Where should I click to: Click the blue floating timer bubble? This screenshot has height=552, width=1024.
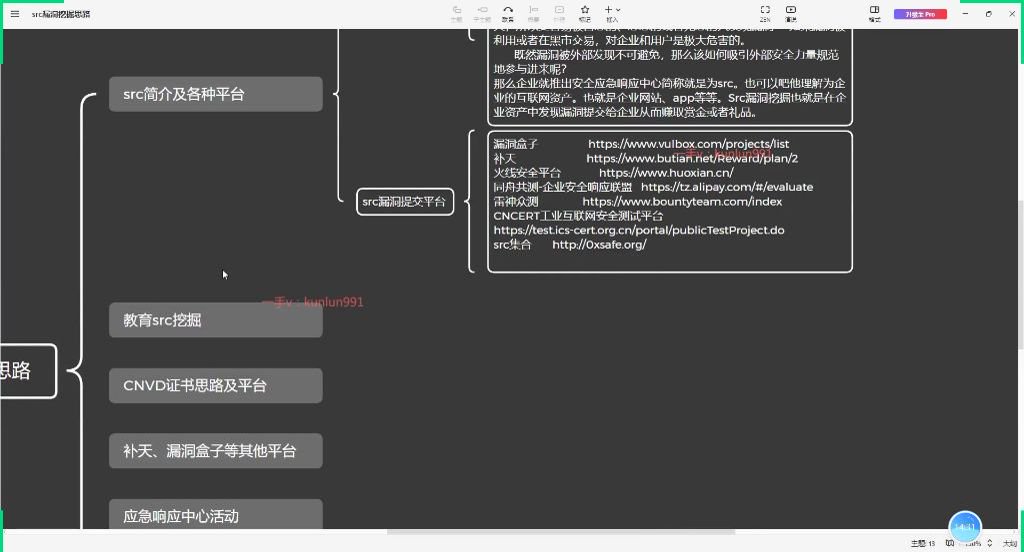(965, 527)
